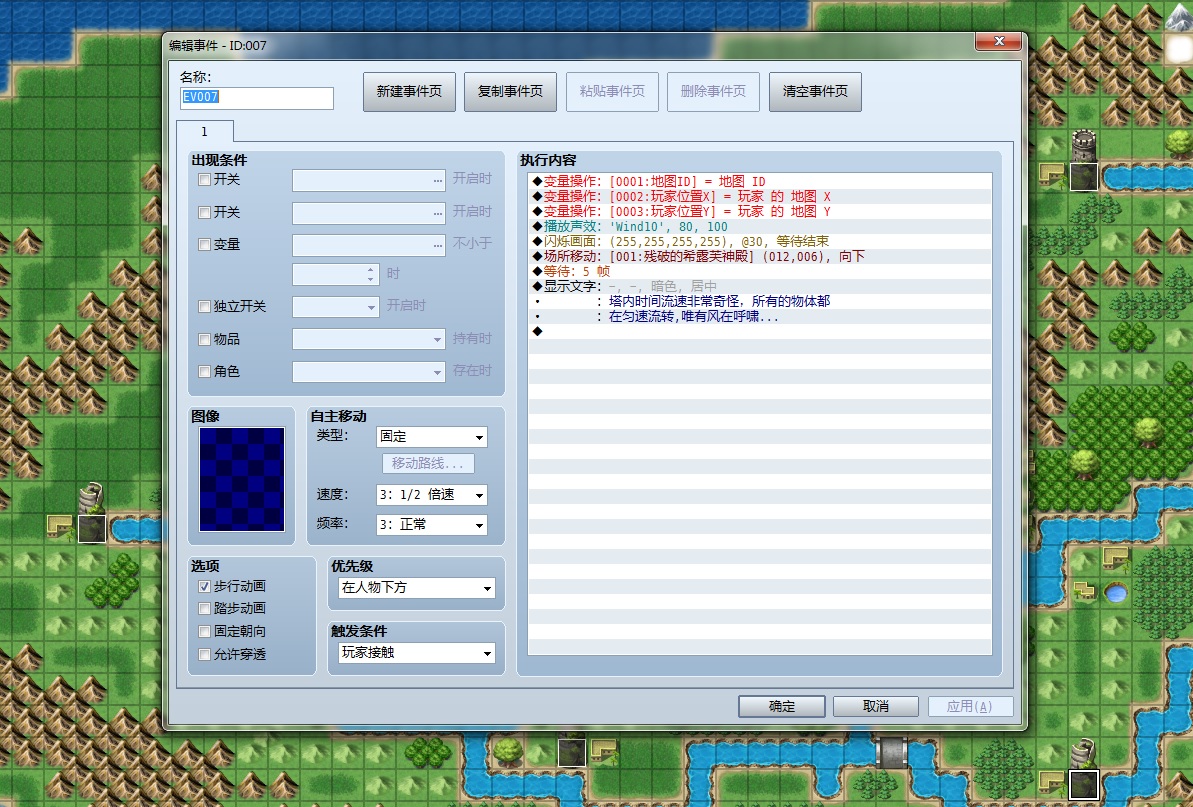Viewport: 1193px width, 807px height.
Task: Expand the 频率 dropdown
Action: click(431, 525)
